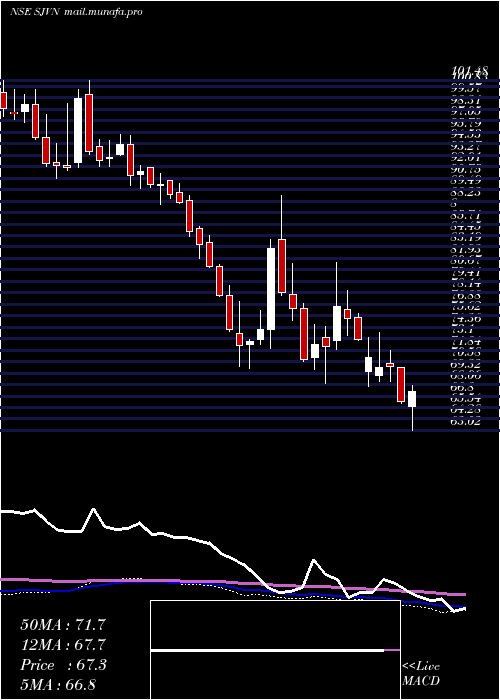This screenshot has height=700, width=500.
Task: Click the 12MA : 67.7 readout
Action: [x=63, y=645]
